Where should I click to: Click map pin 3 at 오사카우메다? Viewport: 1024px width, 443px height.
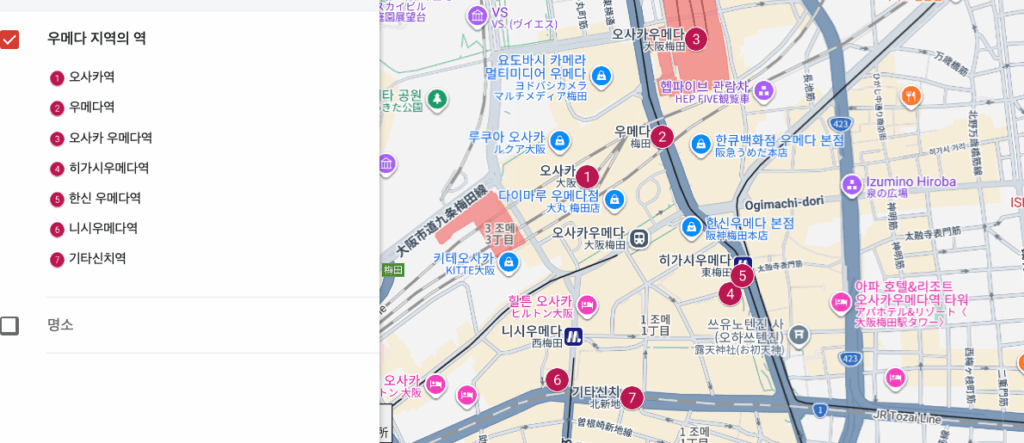click(x=695, y=40)
